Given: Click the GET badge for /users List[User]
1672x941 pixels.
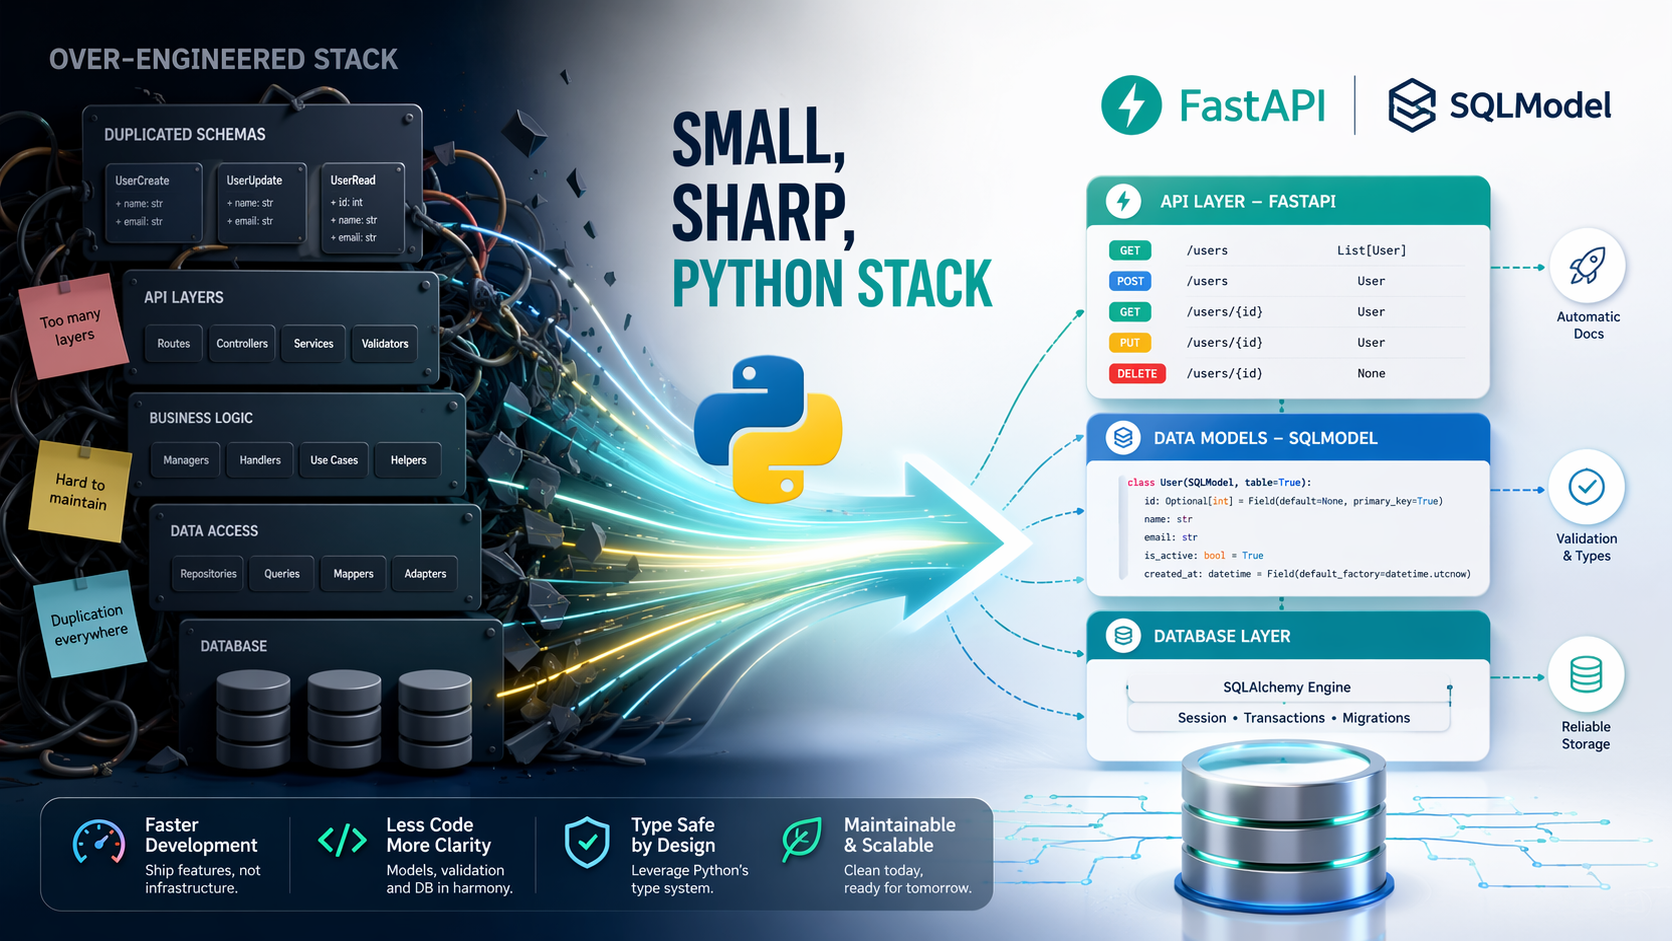Looking at the screenshot, I should (1130, 251).
